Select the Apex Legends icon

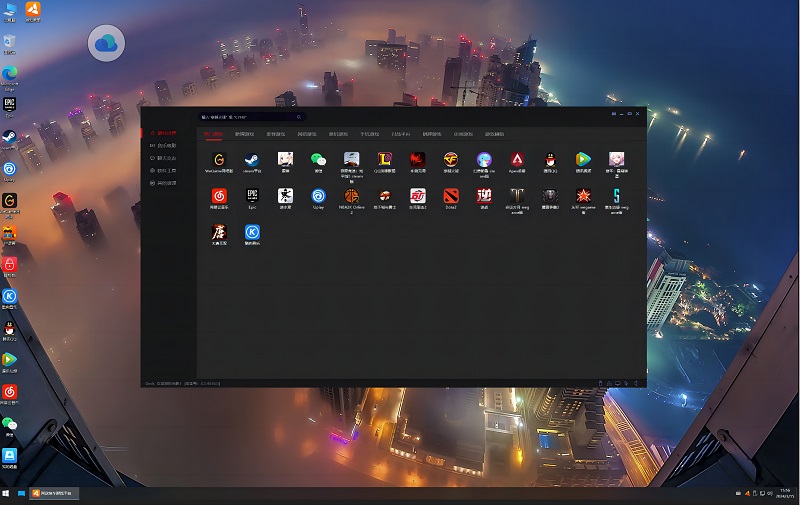(x=517, y=159)
